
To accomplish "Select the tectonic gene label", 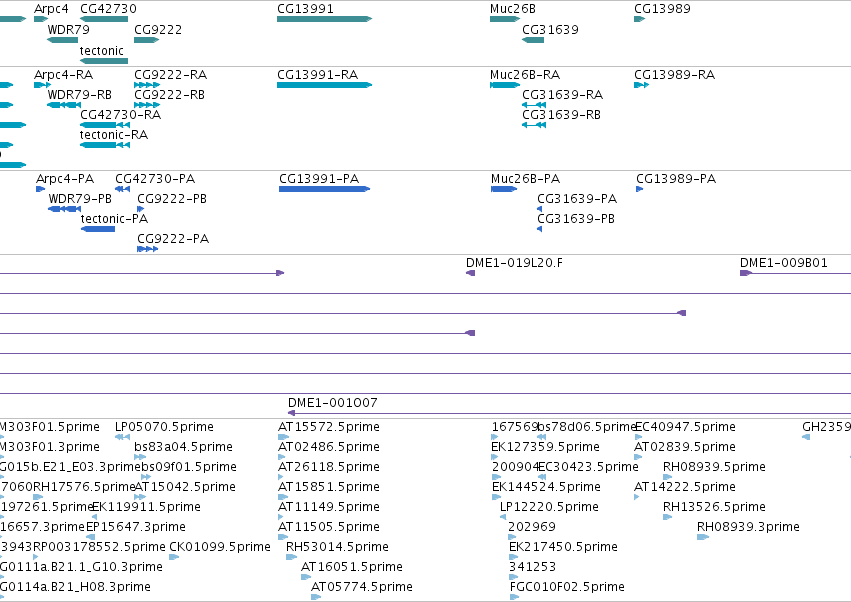I will [x=101, y=50].
